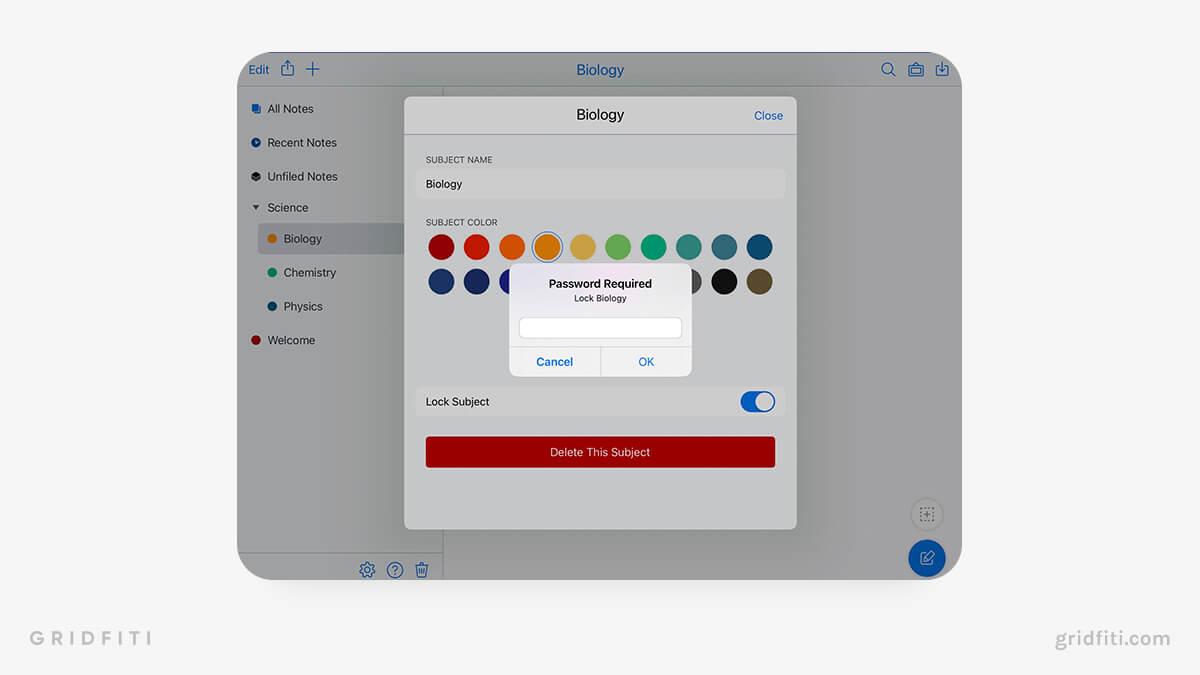Confirm with OK in the password prompt

(645, 361)
